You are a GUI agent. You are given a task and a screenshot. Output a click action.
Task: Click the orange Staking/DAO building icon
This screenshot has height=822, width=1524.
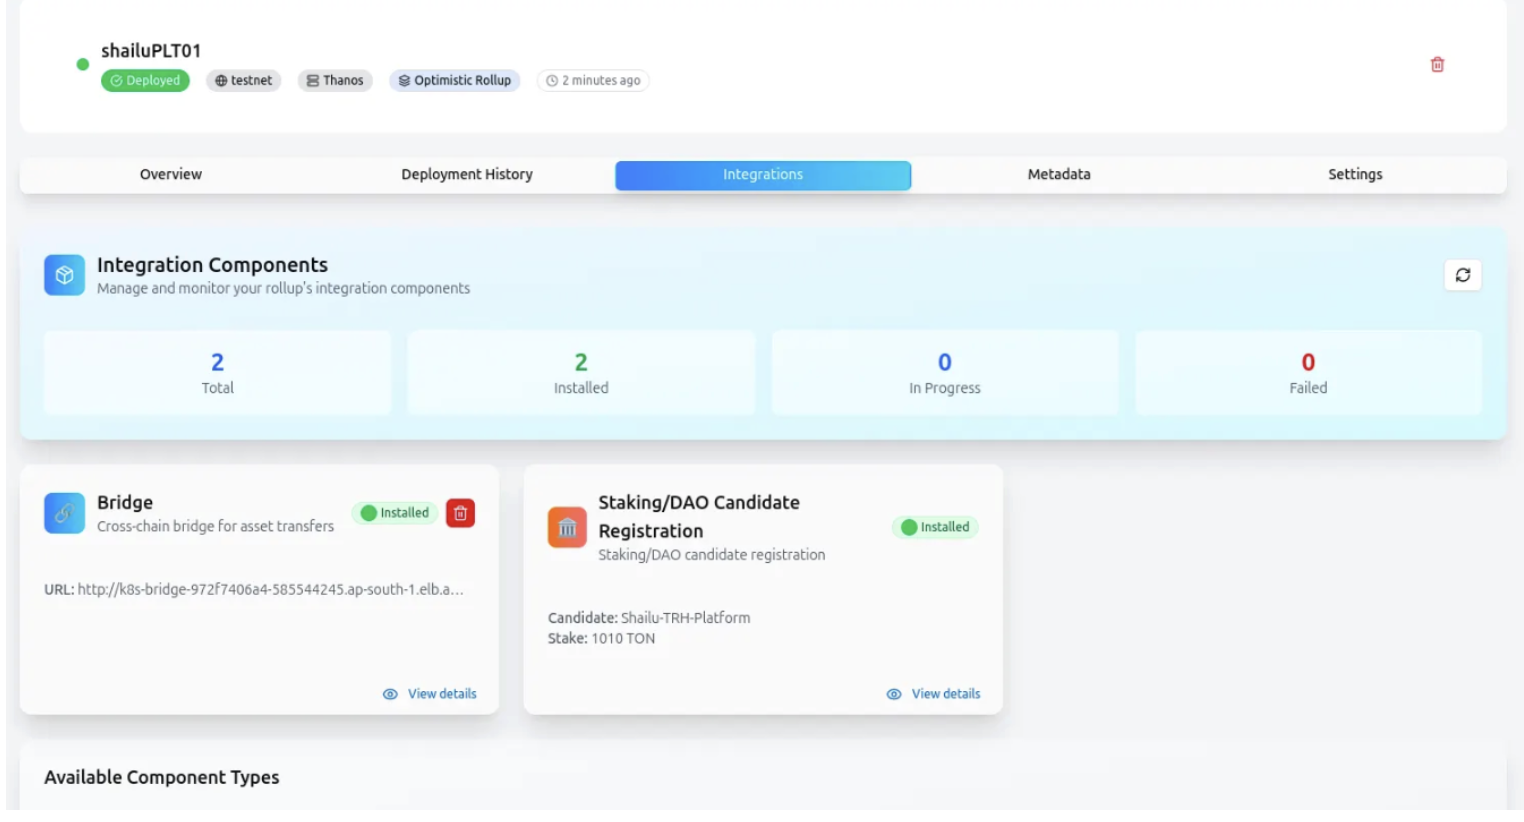[x=567, y=528]
